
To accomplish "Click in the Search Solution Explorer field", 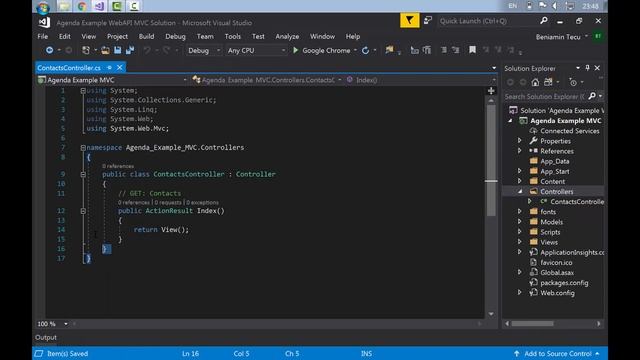I will tap(544, 96).
